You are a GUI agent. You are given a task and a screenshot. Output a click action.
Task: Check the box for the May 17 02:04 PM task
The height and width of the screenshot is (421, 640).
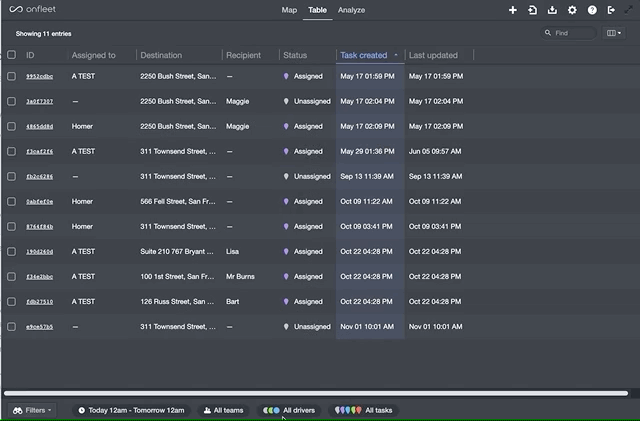click(11, 101)
